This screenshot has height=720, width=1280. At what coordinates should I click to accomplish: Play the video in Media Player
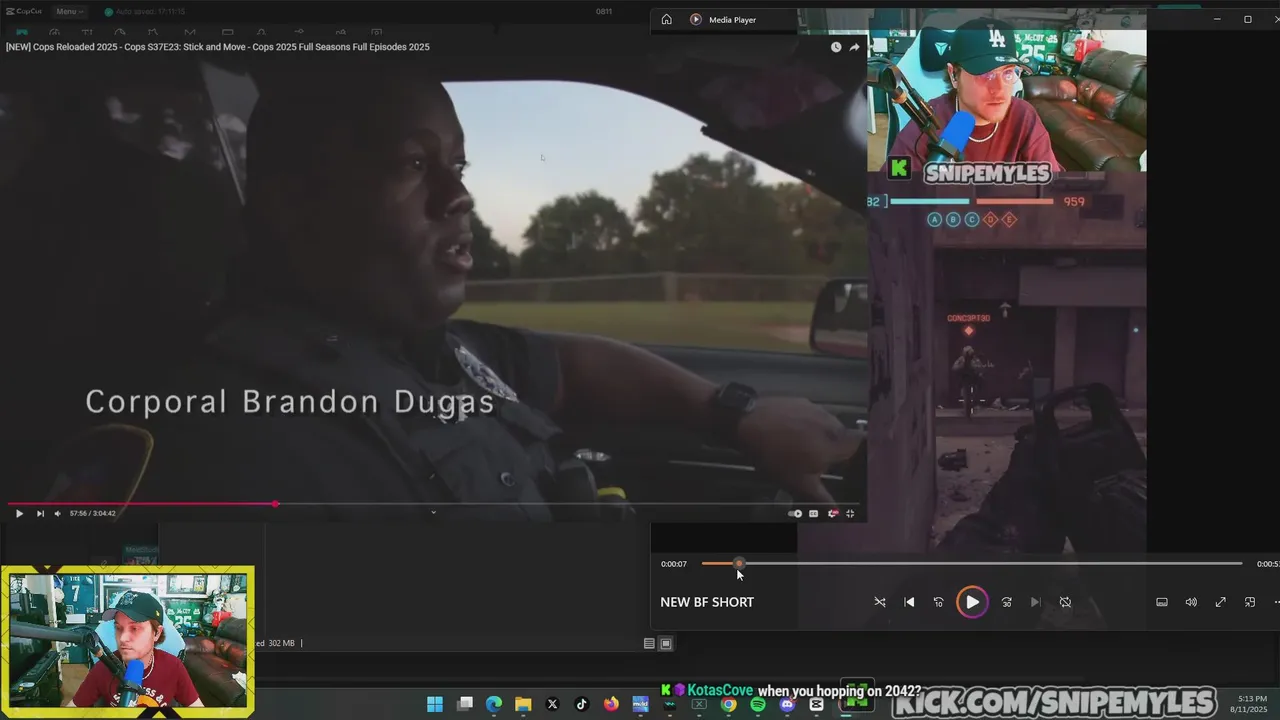pos(972,602)
